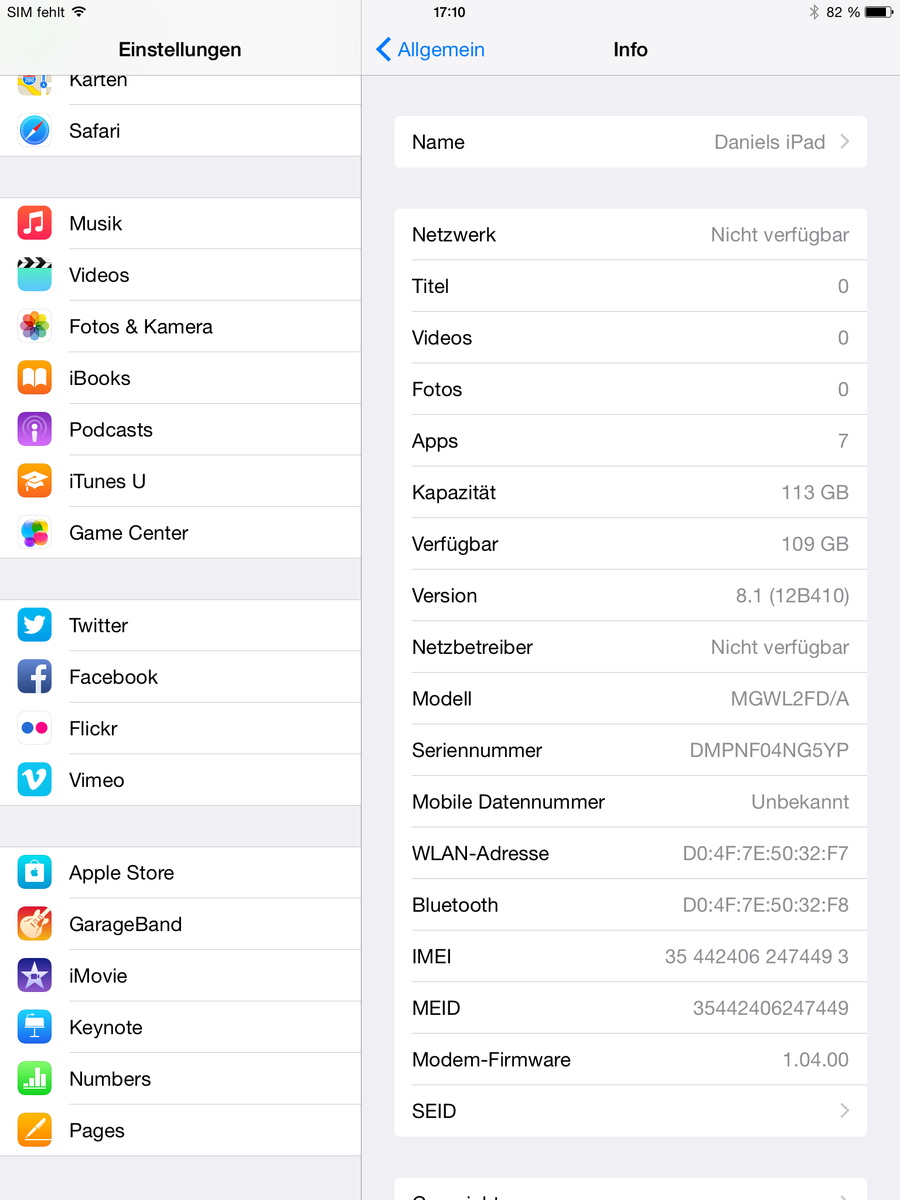Go back via the Allgemein chevron
900x1200 pixels.
(384, 50)
